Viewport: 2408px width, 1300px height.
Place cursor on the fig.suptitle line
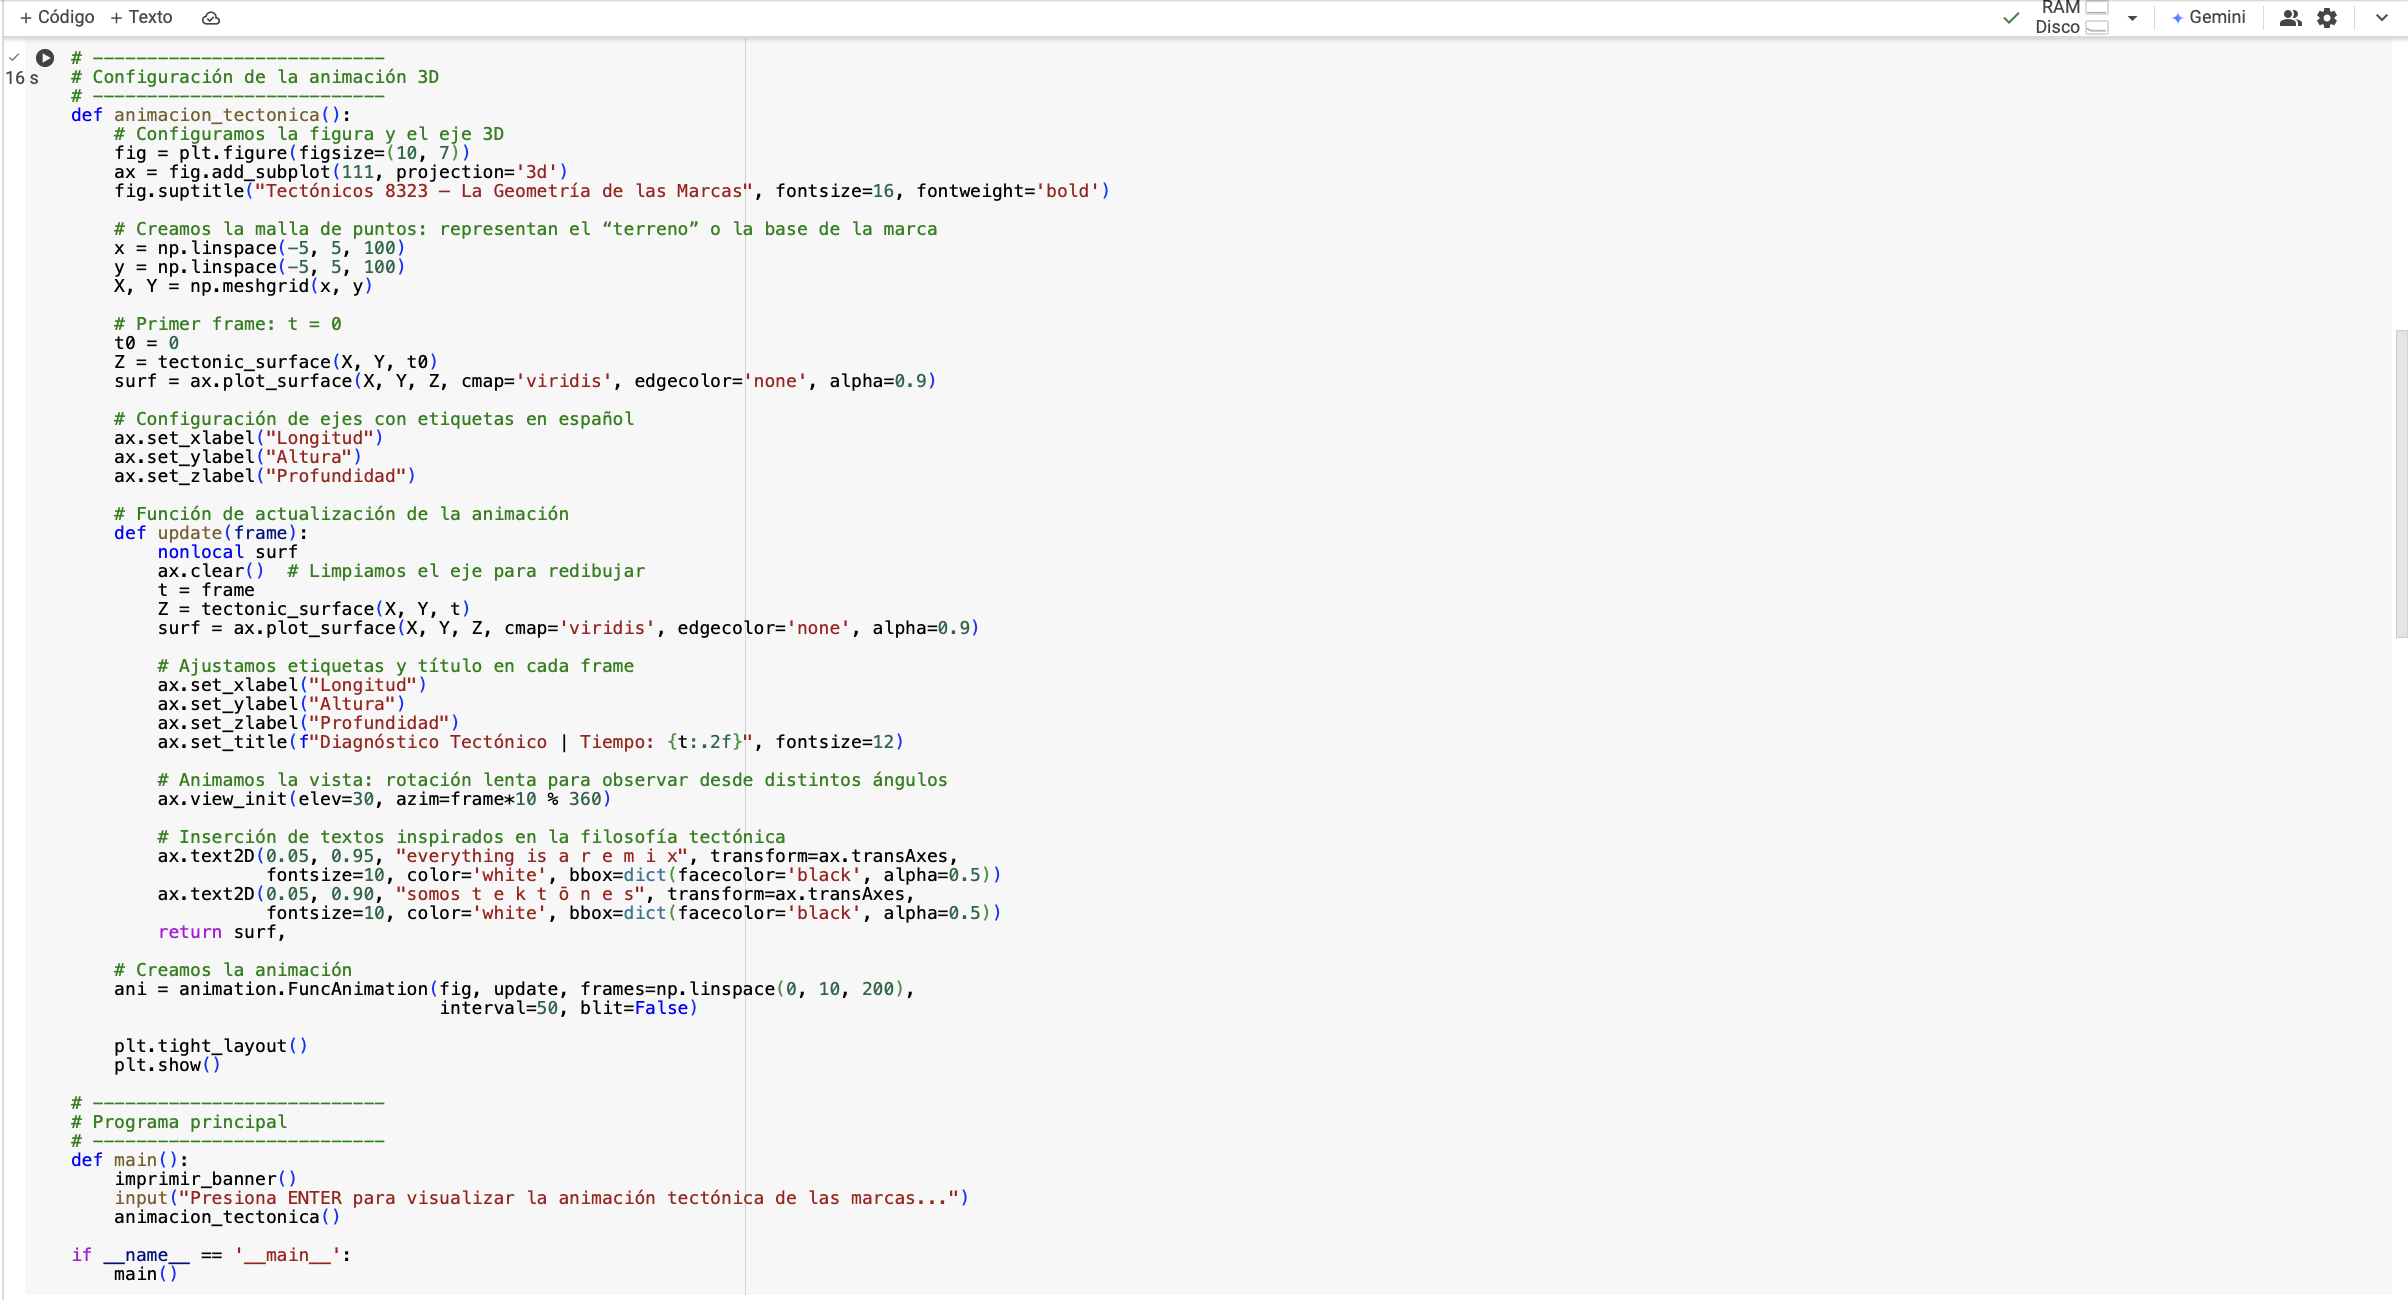pyautogui.click(x=610, y=191)
